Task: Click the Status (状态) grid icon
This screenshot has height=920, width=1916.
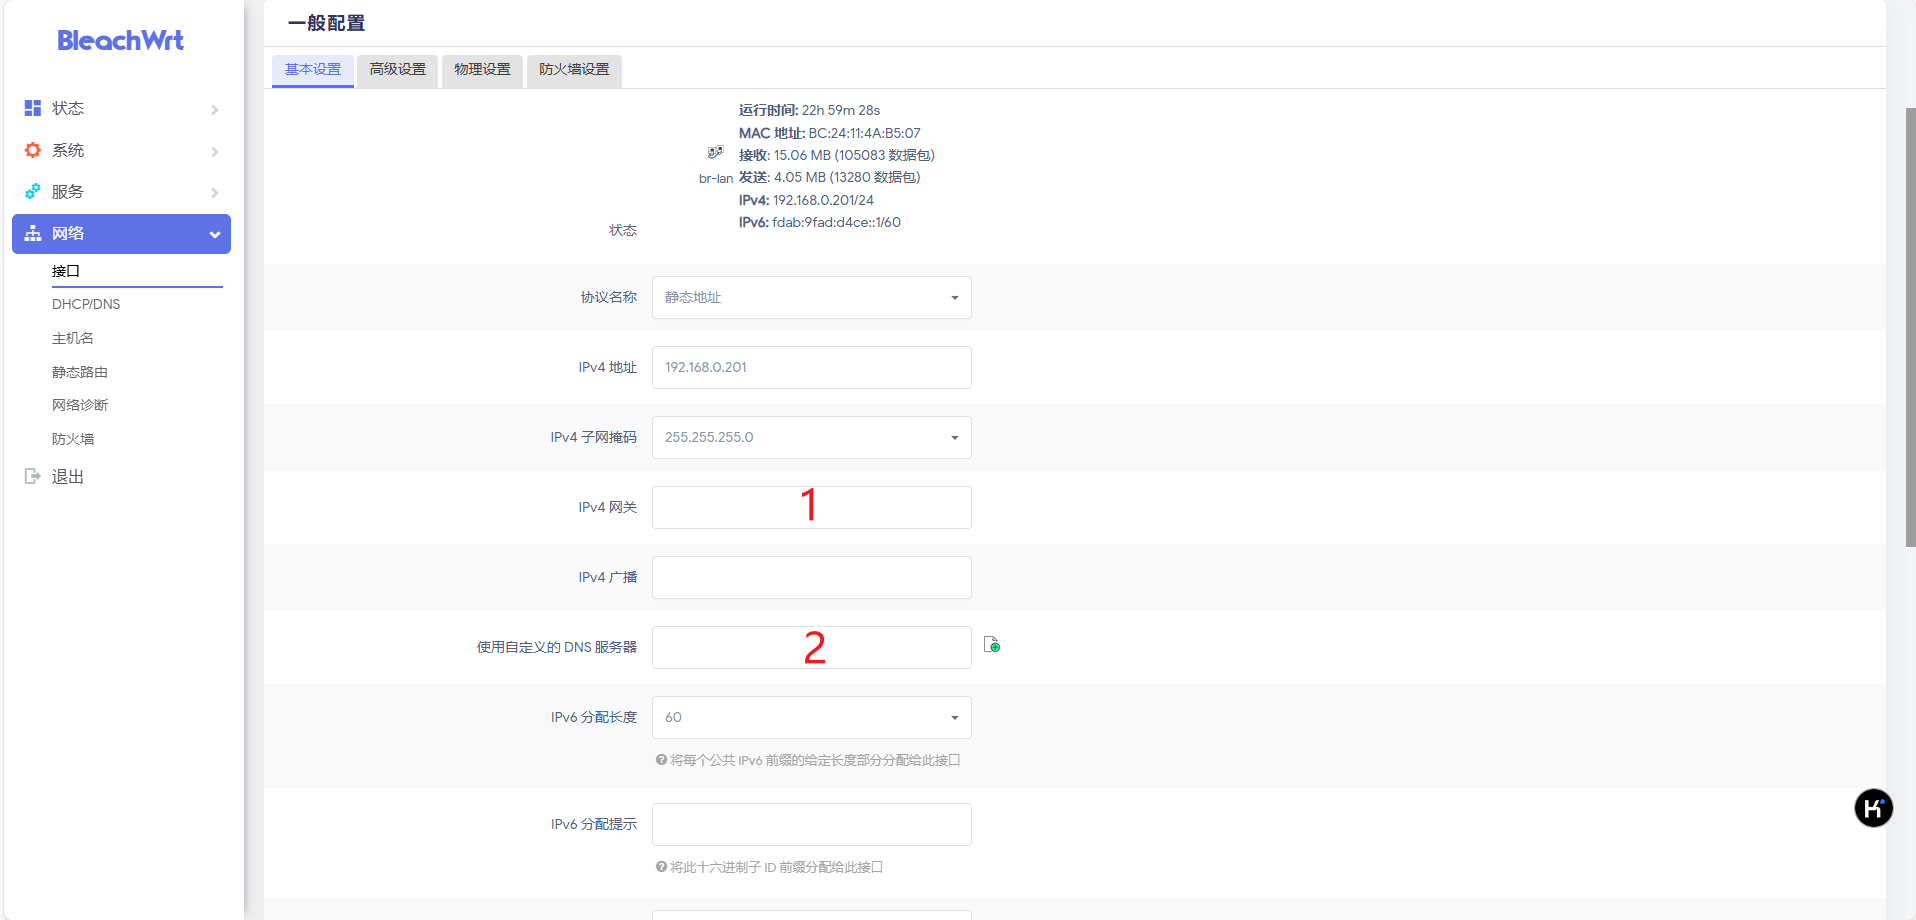Action: (x=33, y=108)
